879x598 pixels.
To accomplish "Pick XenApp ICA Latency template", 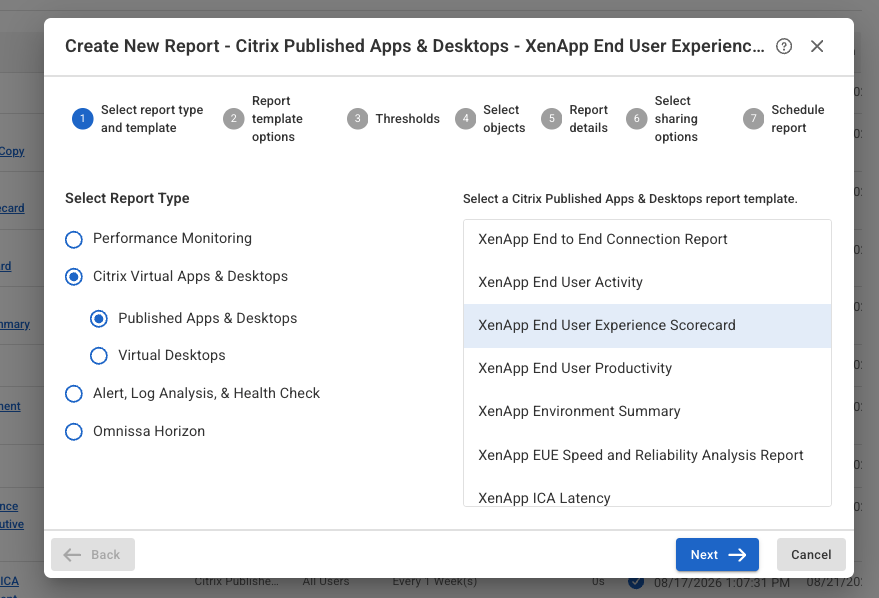I will coord(647,494).
